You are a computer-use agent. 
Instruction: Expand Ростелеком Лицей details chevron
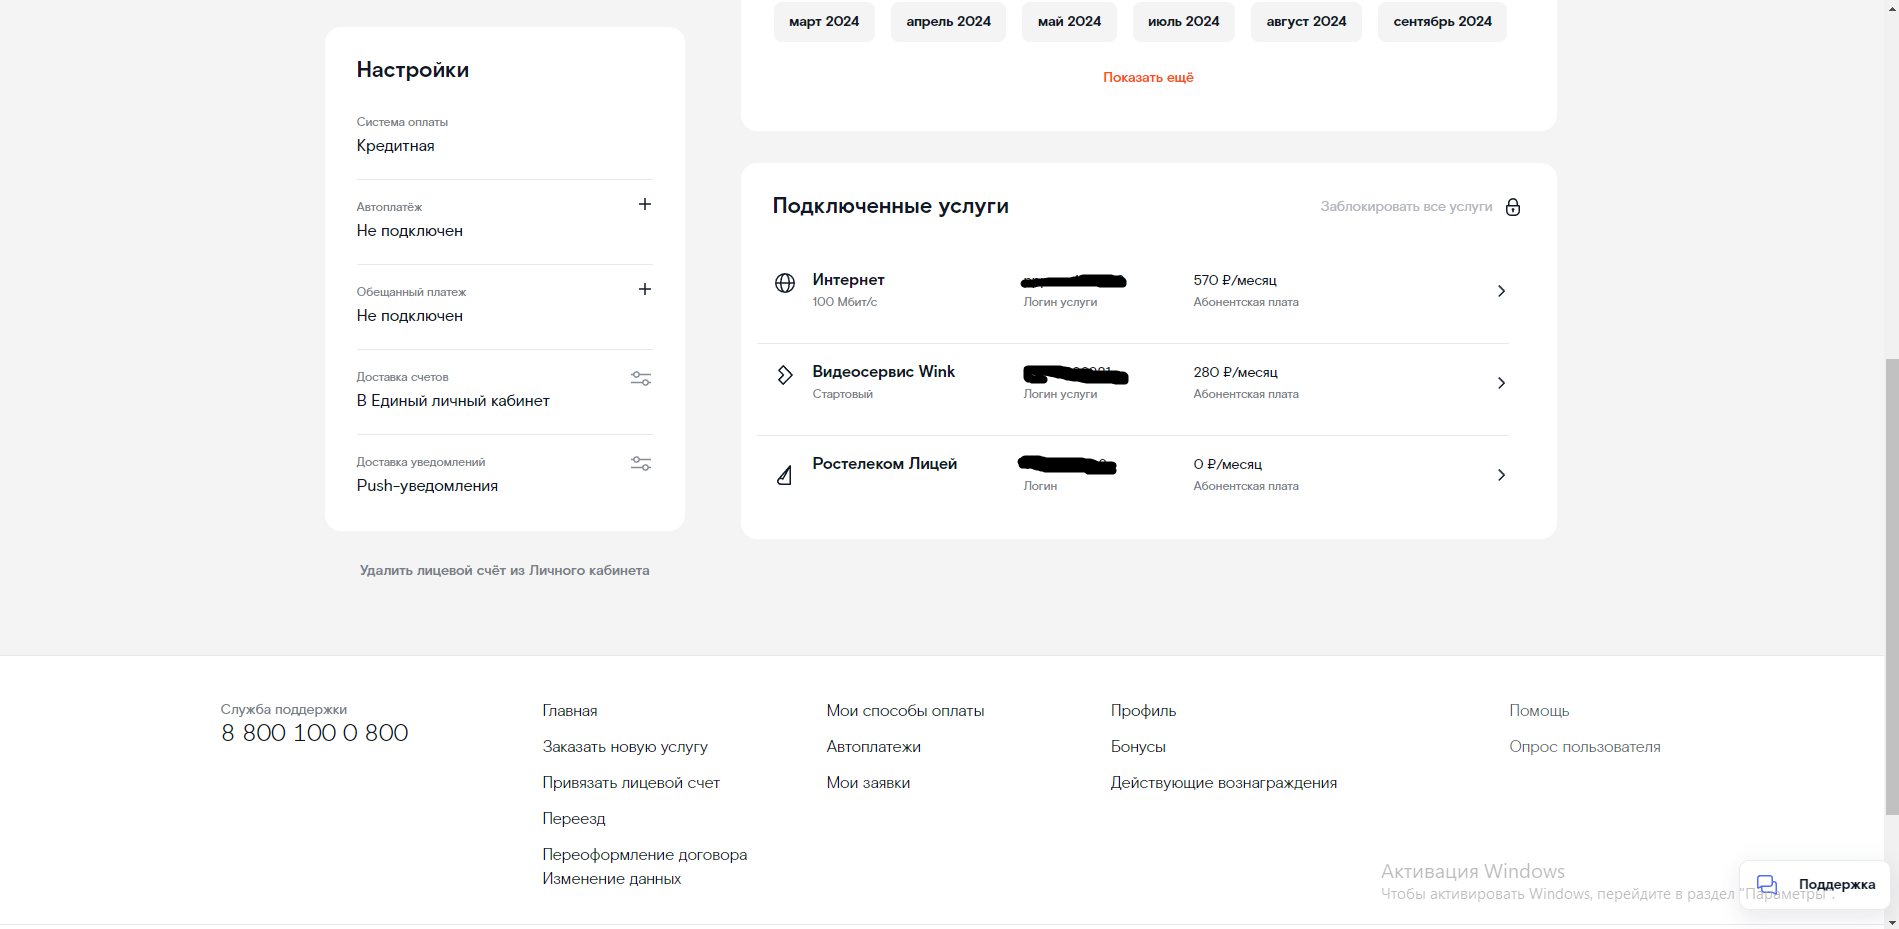(x=1501, y=475)
